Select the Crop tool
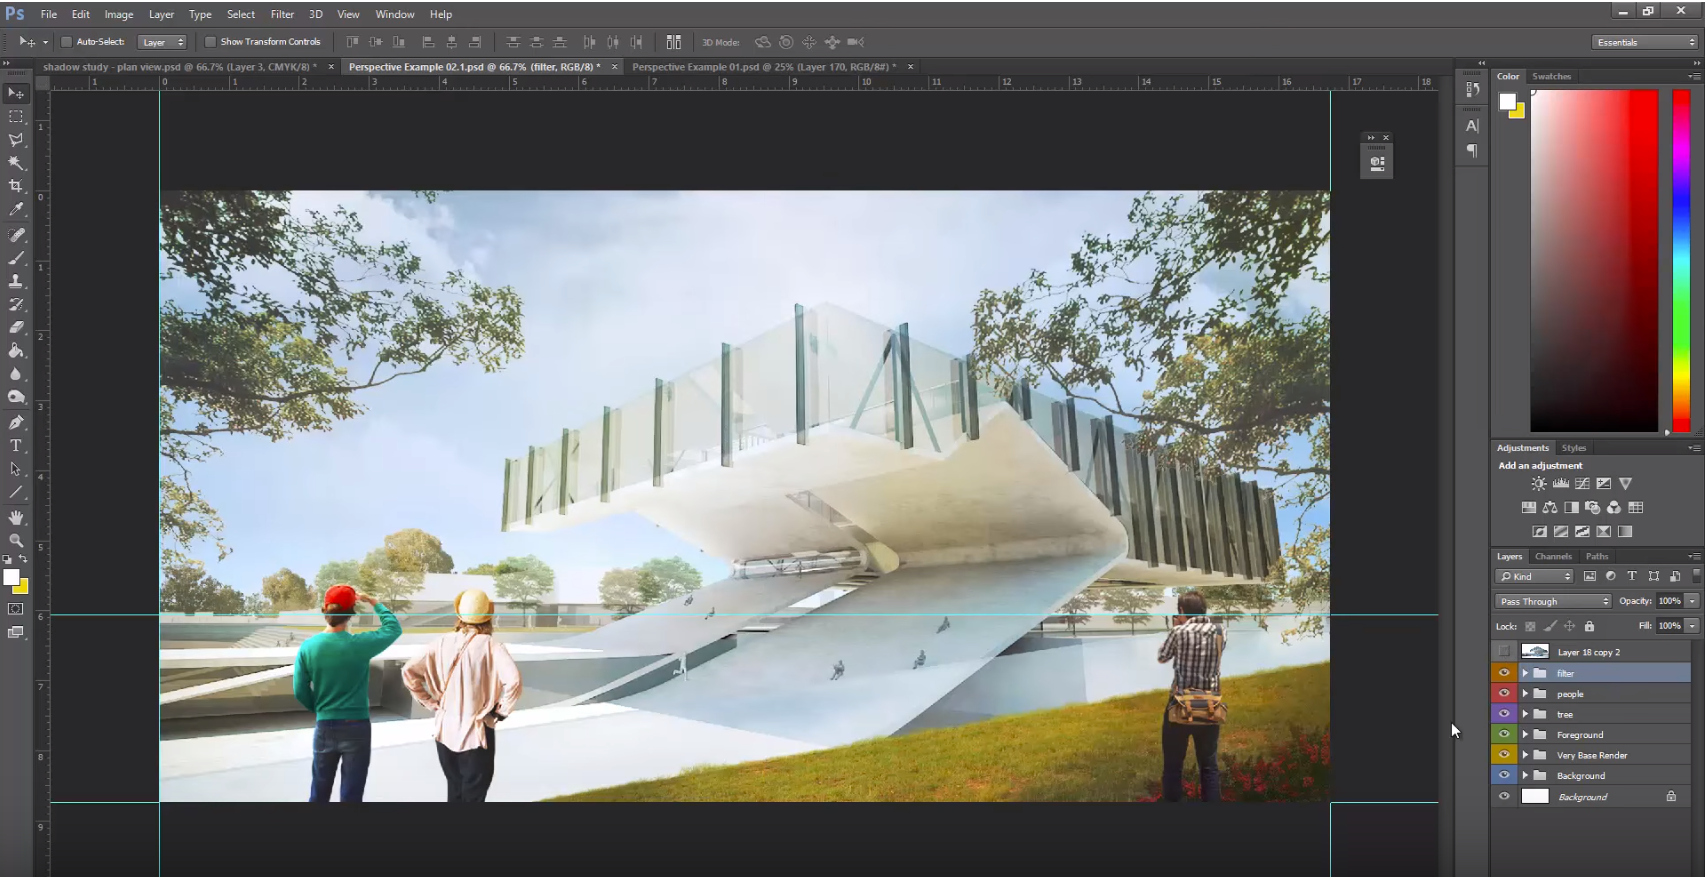 point(16,186)
